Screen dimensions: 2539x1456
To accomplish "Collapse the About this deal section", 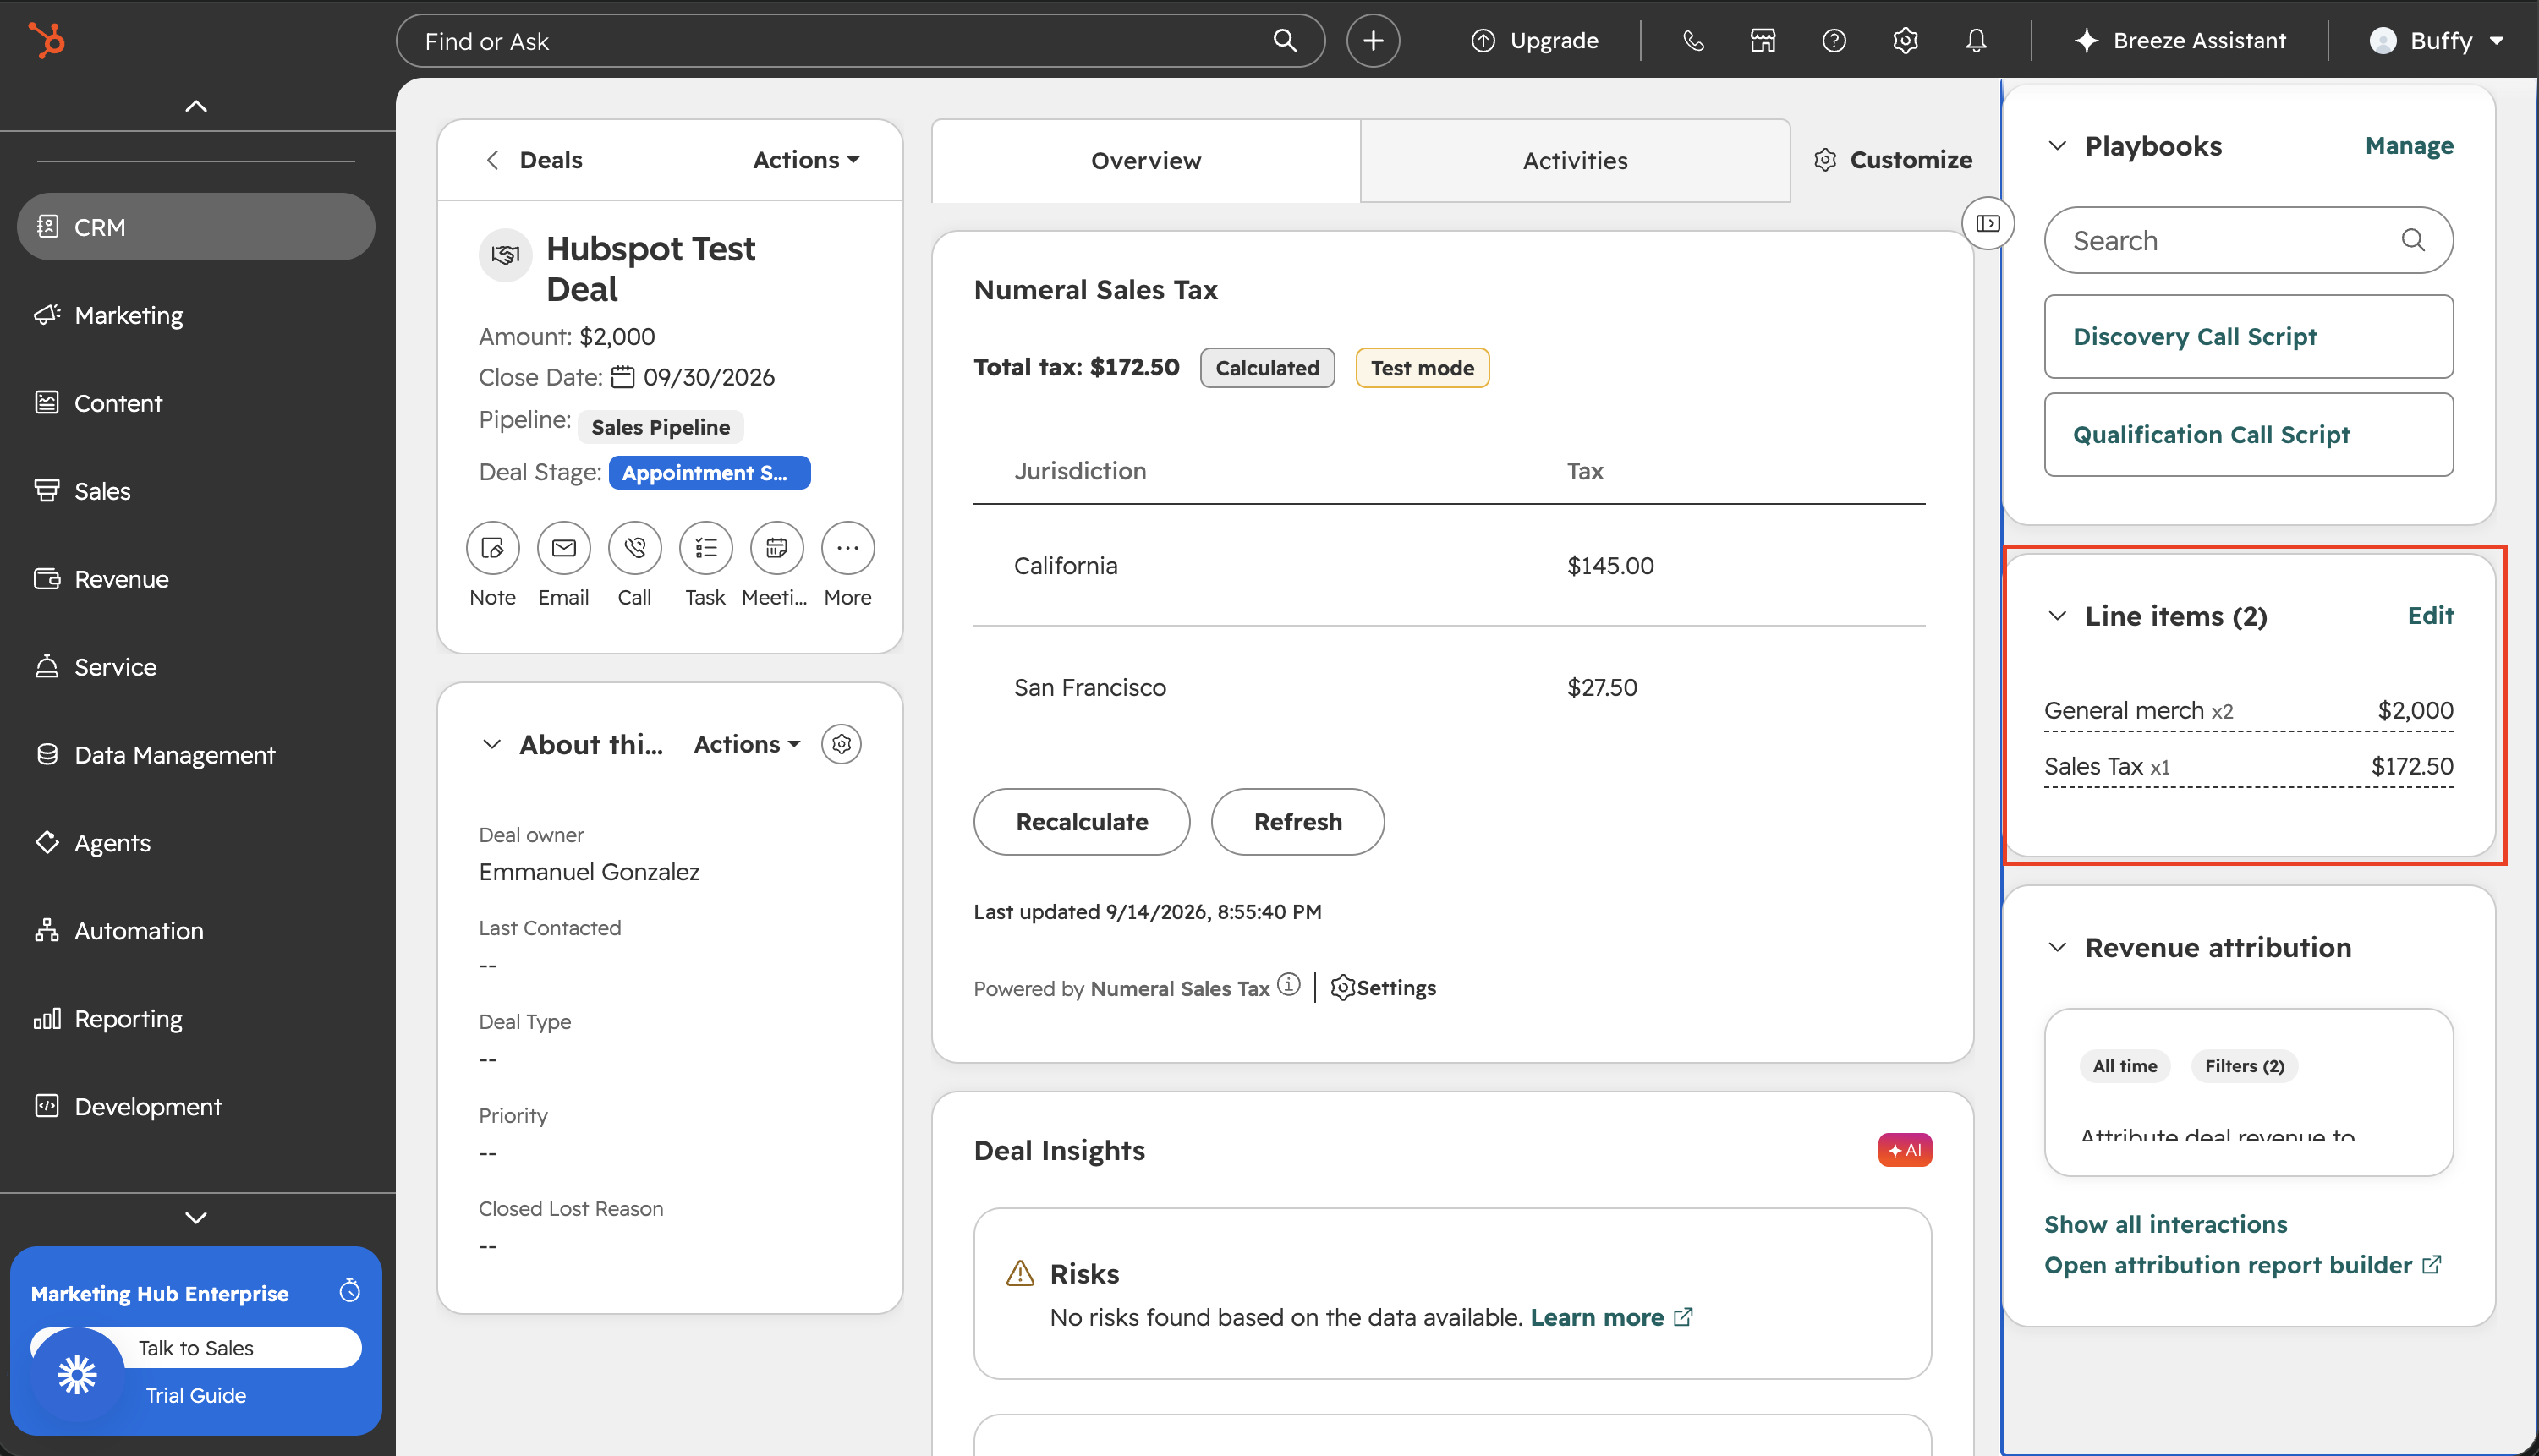I will pos(491,744).
